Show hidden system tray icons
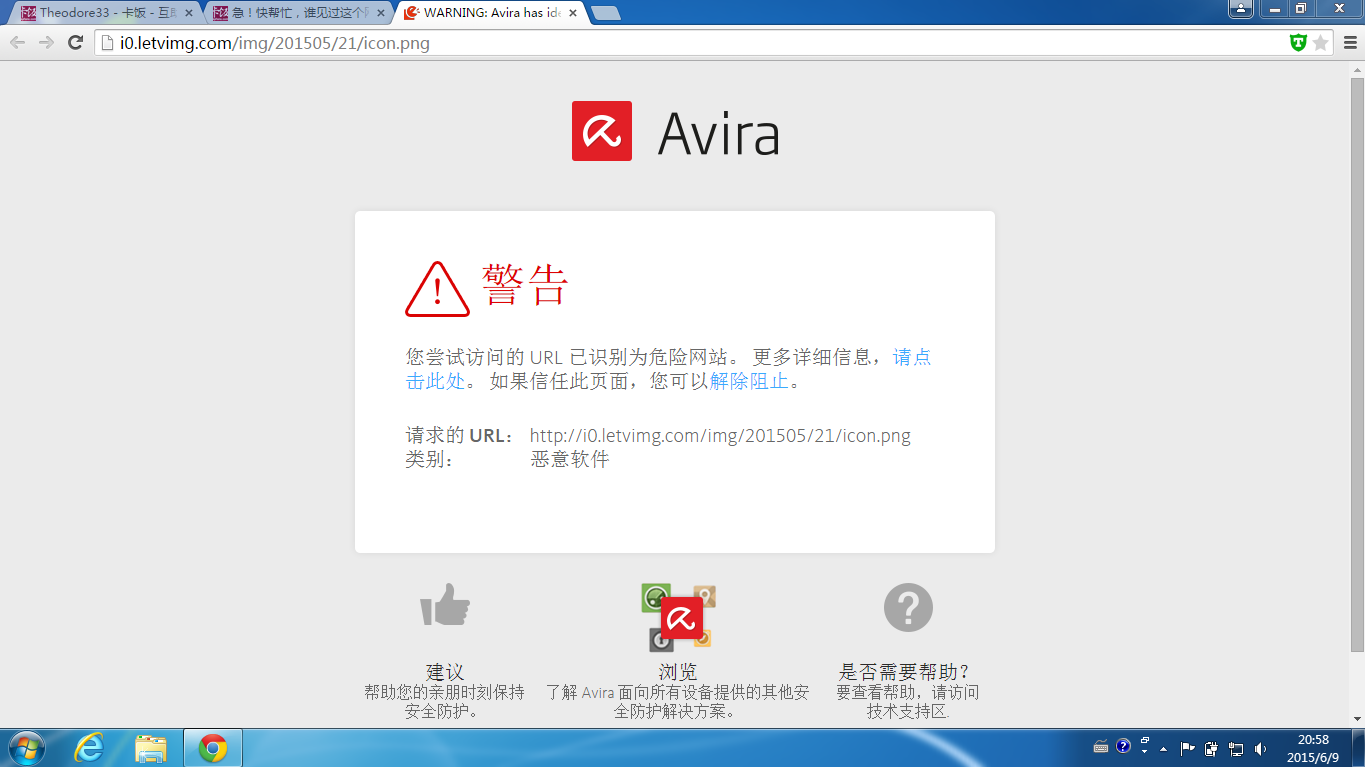Image resolution: width=1365 pixels, height=767 pixels. [x=1163, y=748]
